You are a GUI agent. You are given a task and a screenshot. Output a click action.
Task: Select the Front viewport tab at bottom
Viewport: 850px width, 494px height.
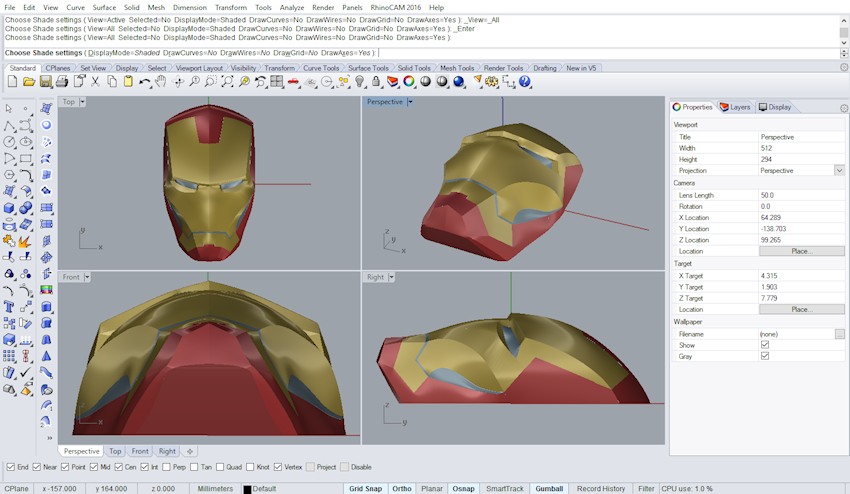point(139,451)
